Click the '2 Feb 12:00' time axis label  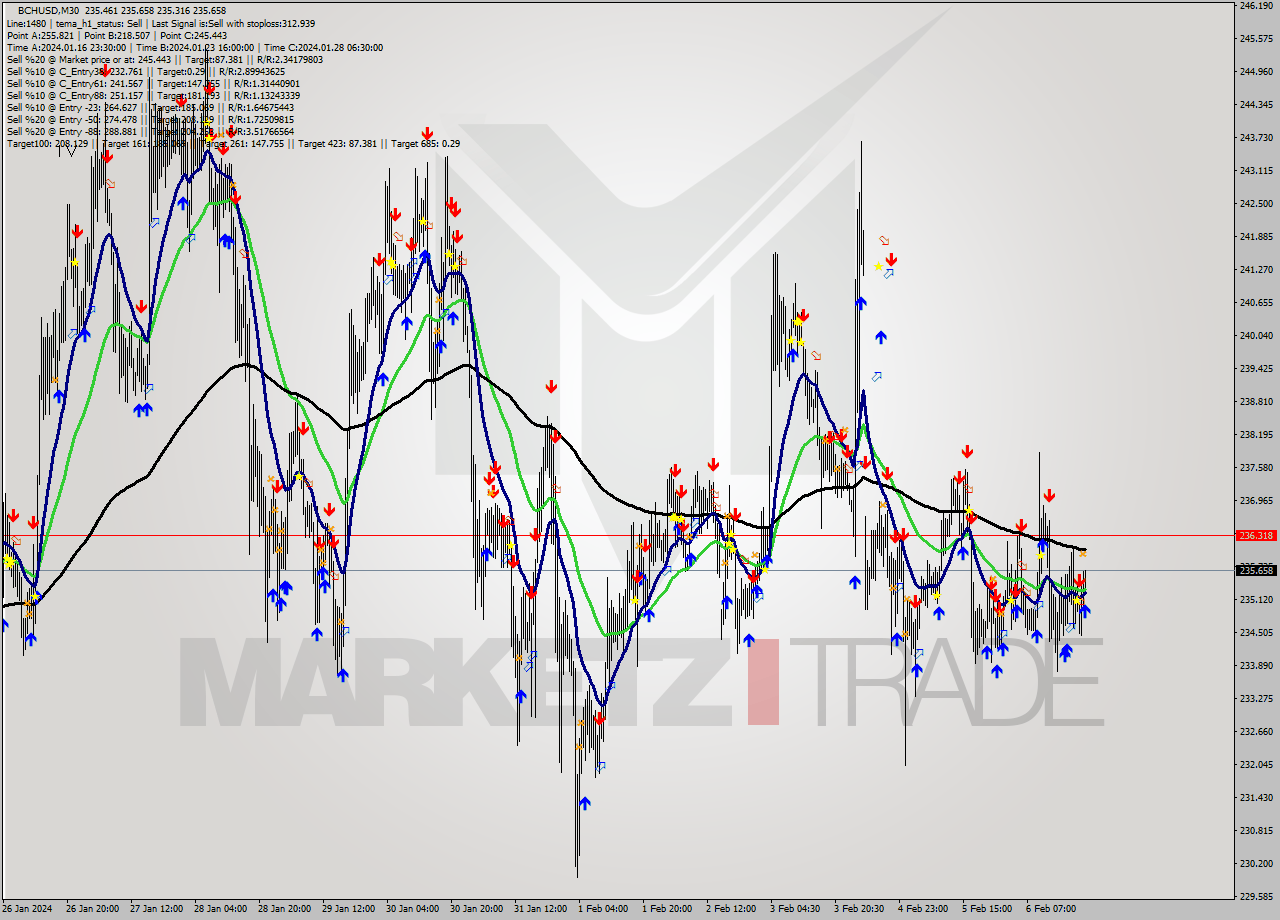732,909
